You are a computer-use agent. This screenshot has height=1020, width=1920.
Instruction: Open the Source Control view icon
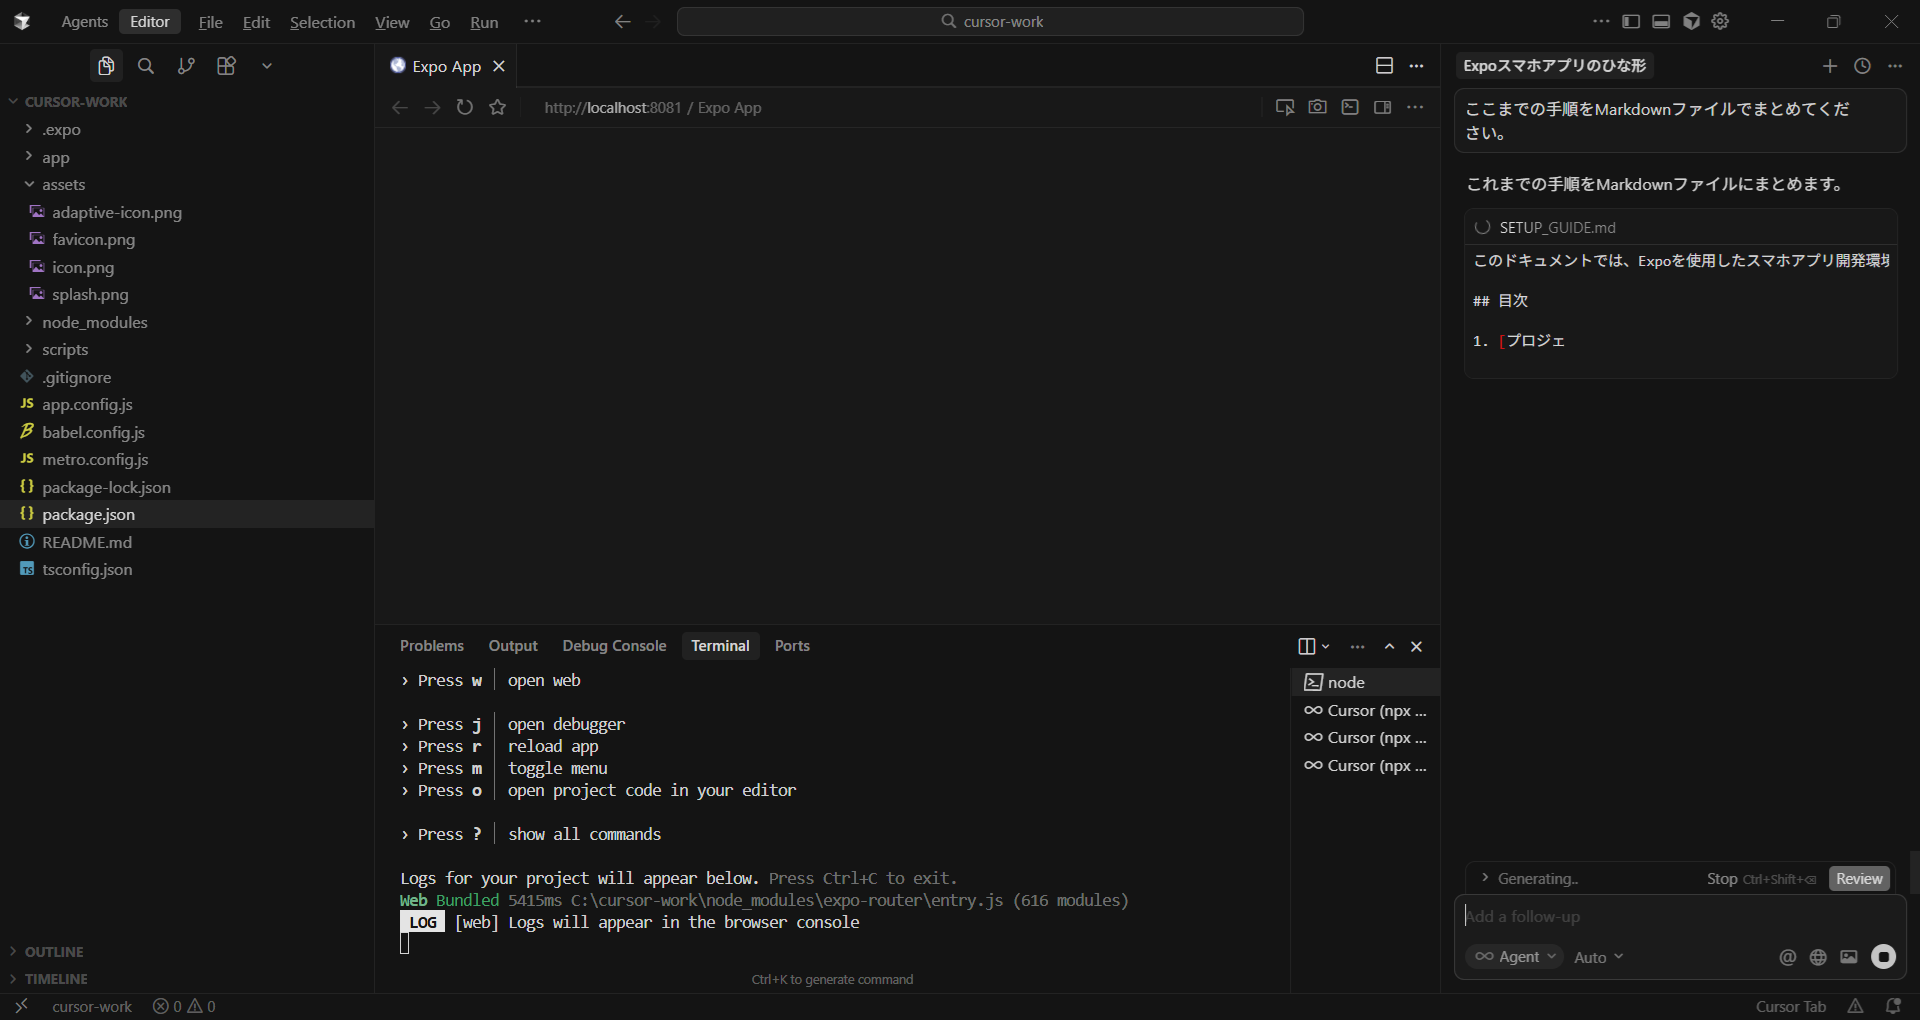point(186,66)
